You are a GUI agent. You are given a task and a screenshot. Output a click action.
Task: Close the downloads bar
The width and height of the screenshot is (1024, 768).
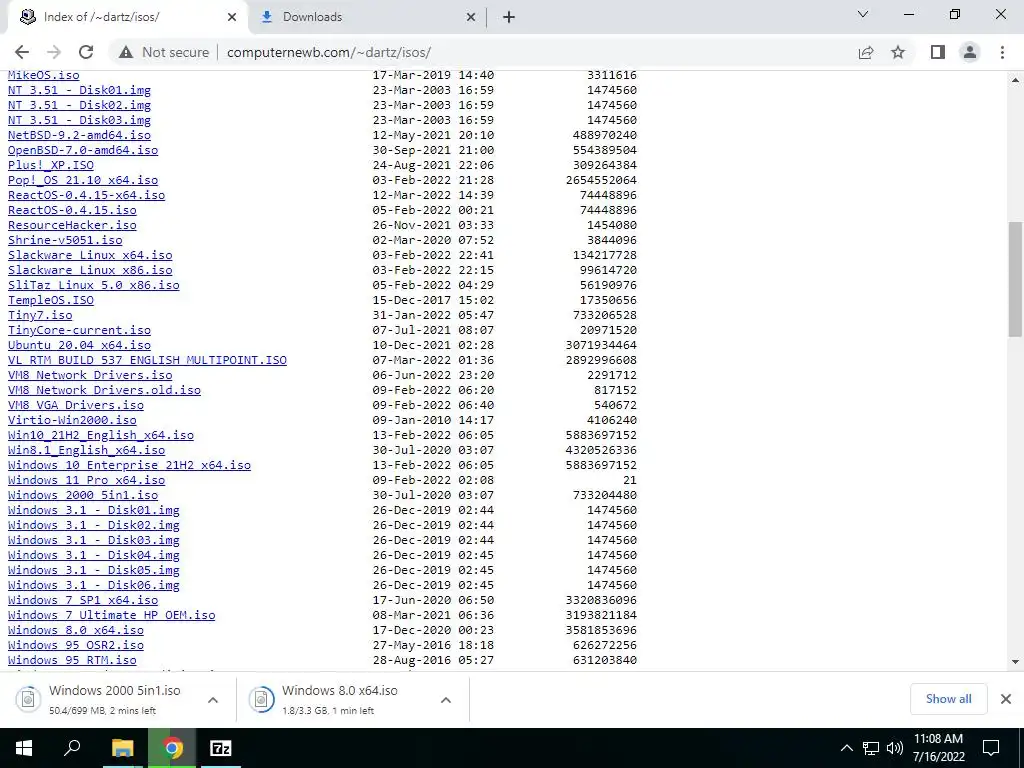pyautogui.click(x=1006, y=699)
